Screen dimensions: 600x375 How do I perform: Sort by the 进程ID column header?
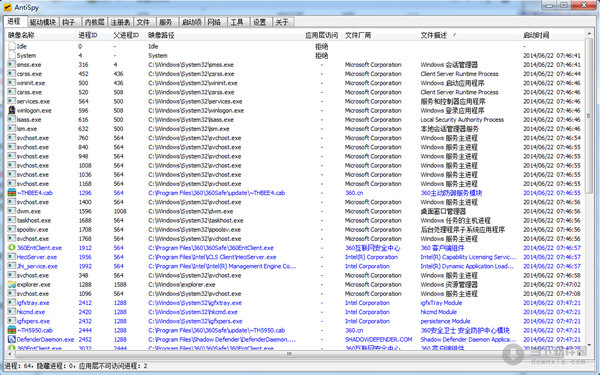tap(93, 35)
